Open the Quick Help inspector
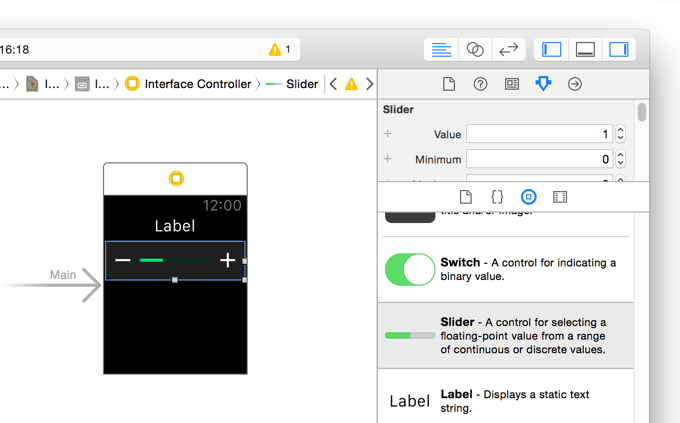Viewport: 680px width, 423px height. tap(480, 84)
